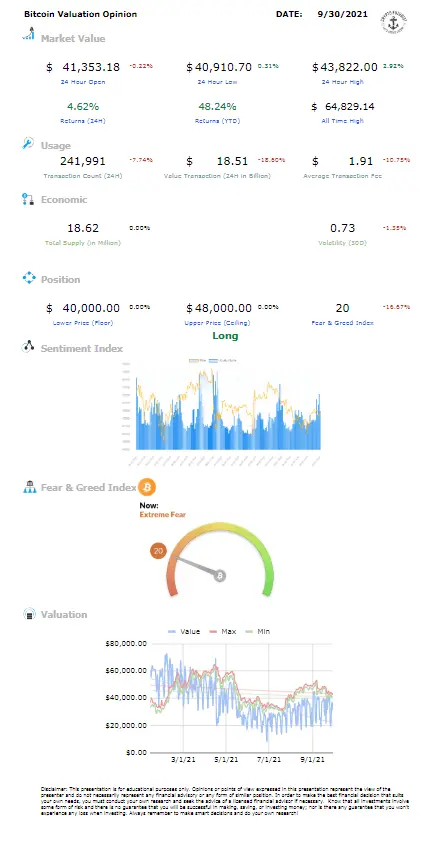Click the 18.51 value transaction figure

coord(233,161)
